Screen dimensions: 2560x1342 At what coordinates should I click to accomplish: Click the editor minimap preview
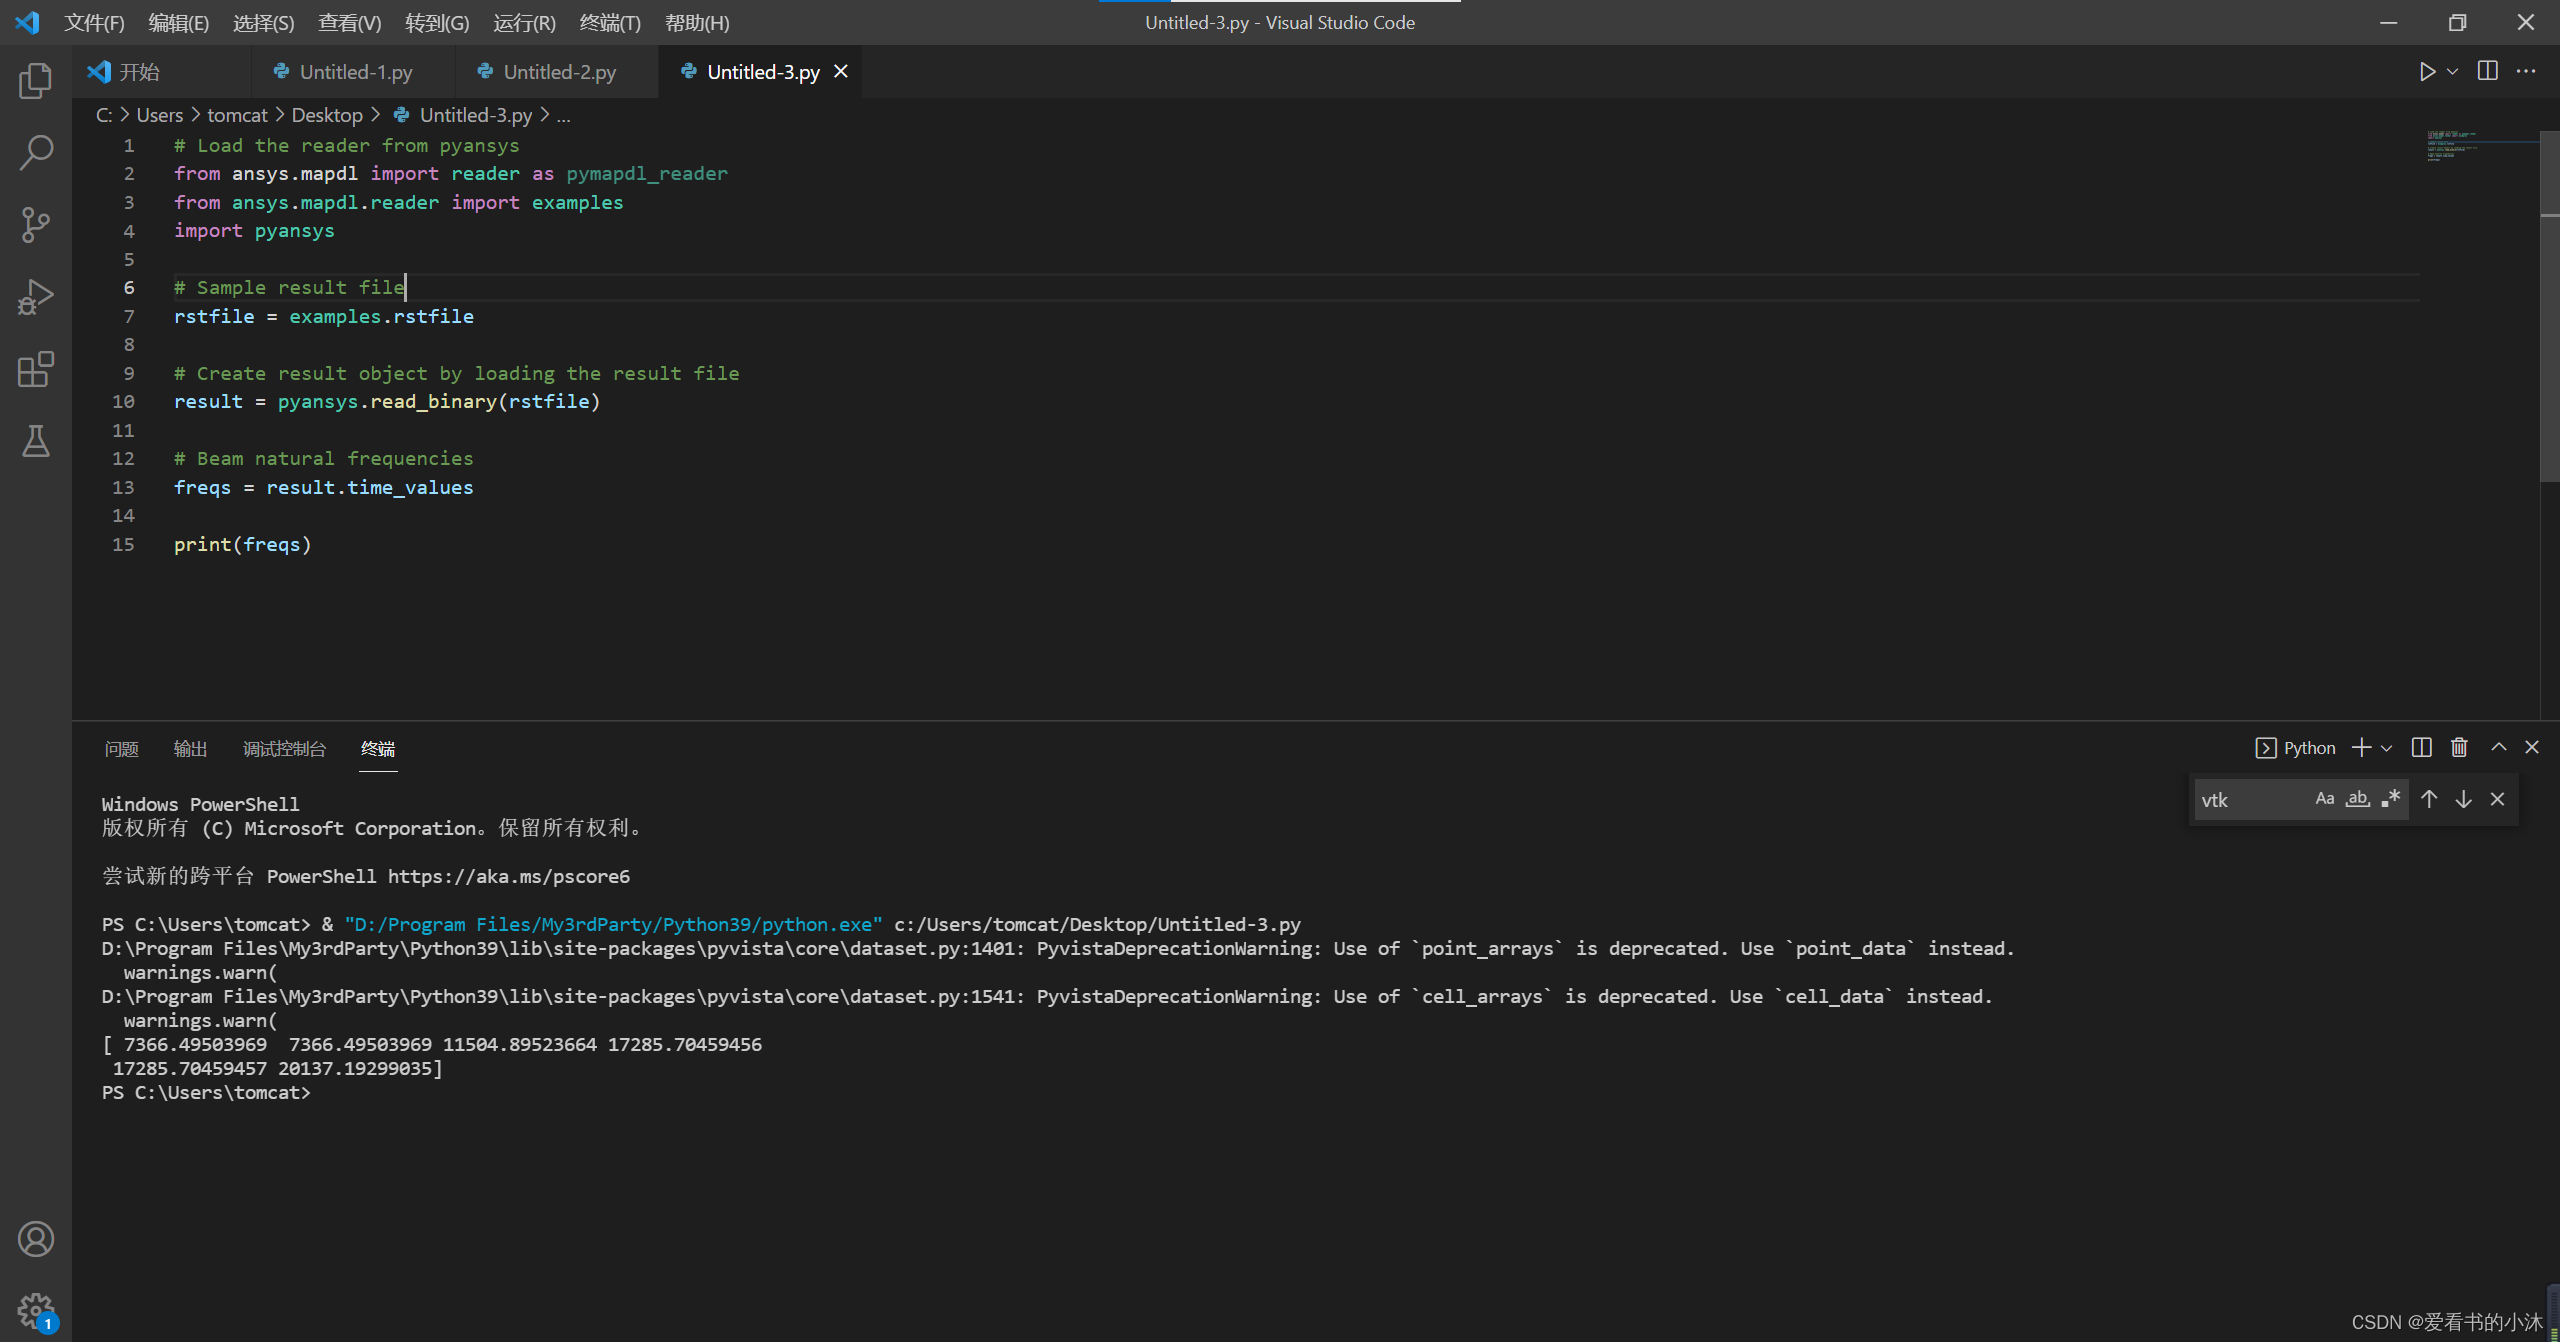(2481, 146)
